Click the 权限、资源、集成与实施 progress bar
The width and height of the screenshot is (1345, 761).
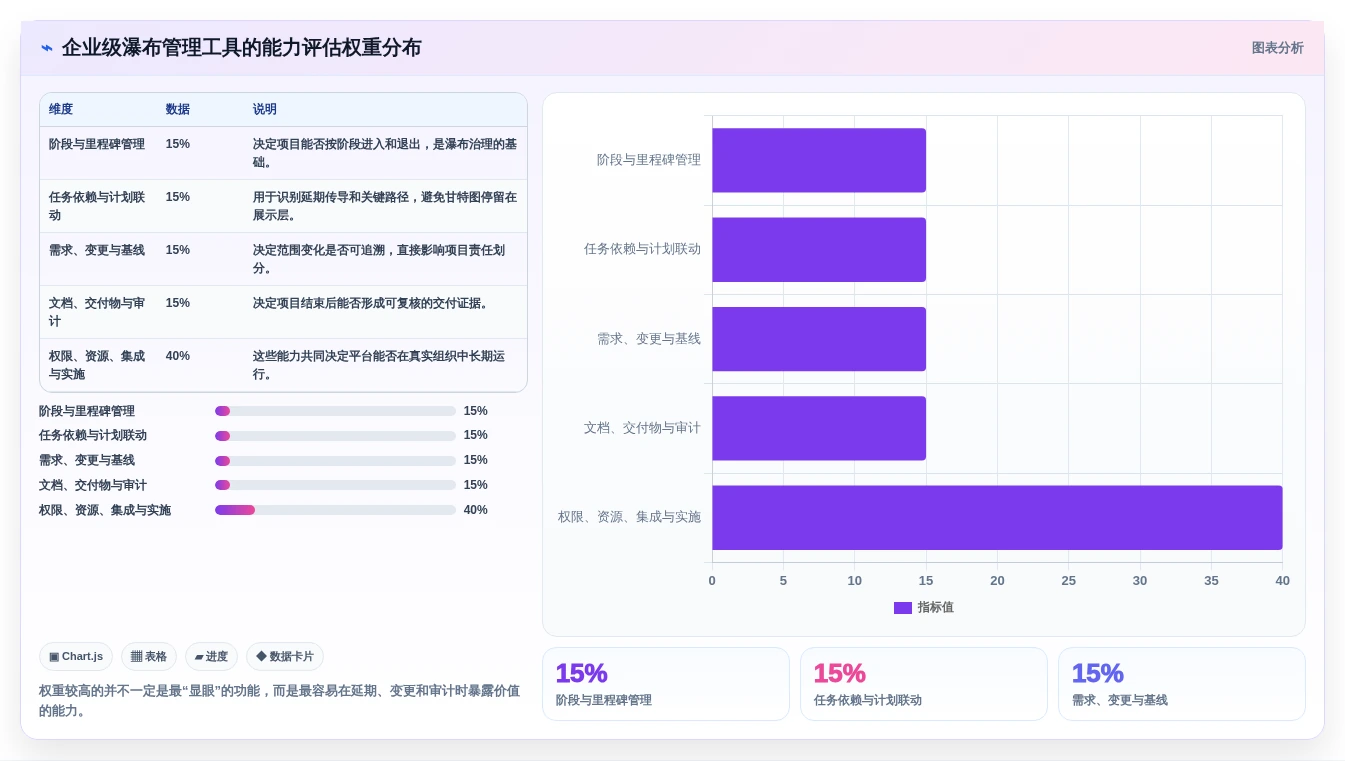335,510
